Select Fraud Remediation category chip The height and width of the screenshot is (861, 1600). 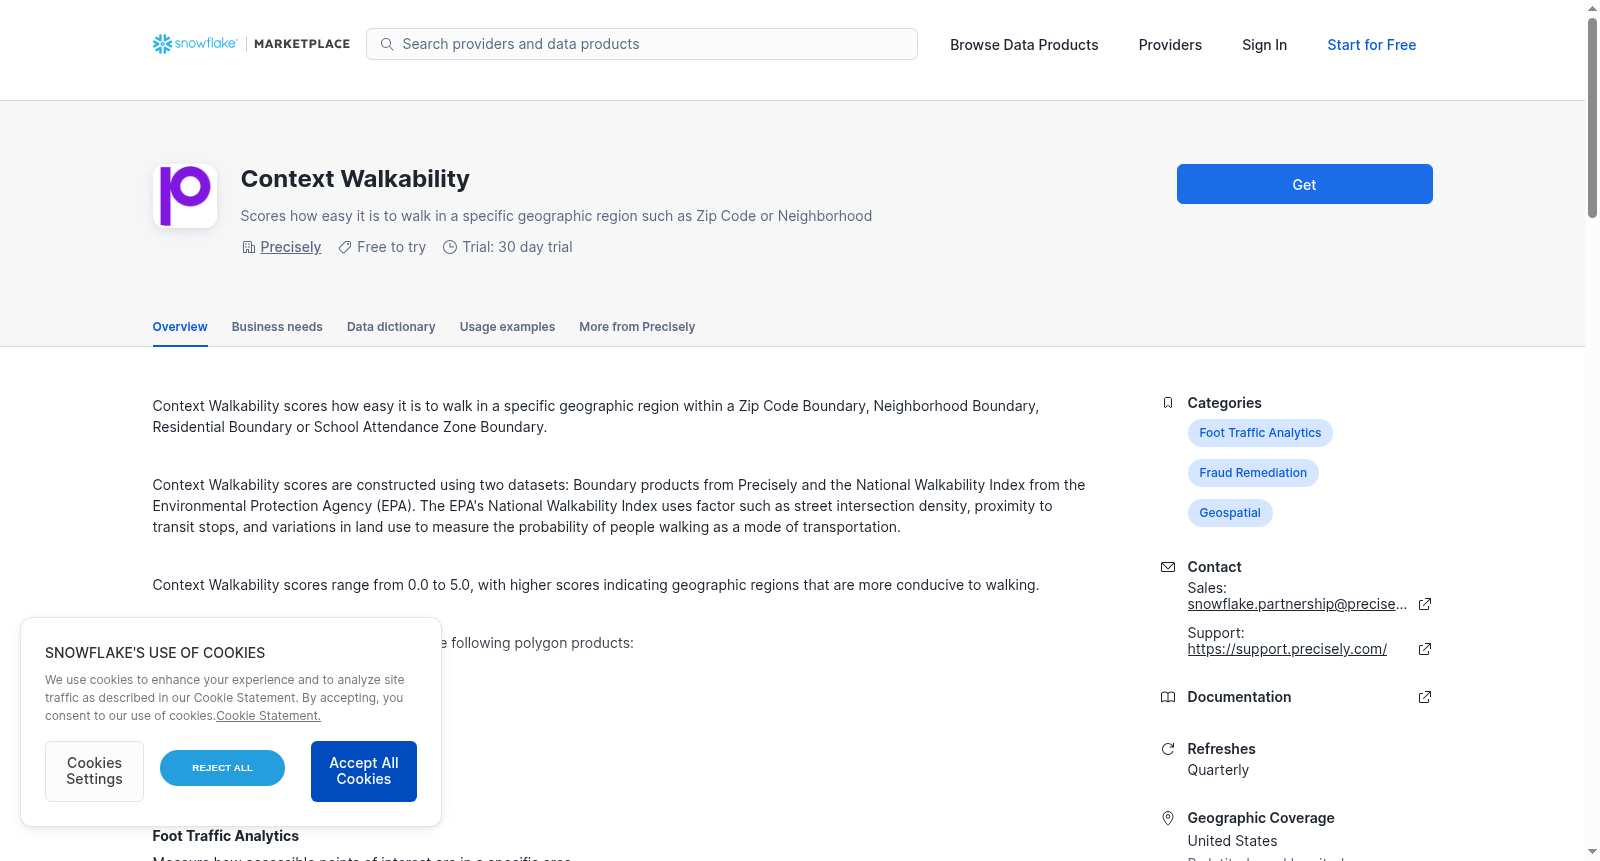1253,473
